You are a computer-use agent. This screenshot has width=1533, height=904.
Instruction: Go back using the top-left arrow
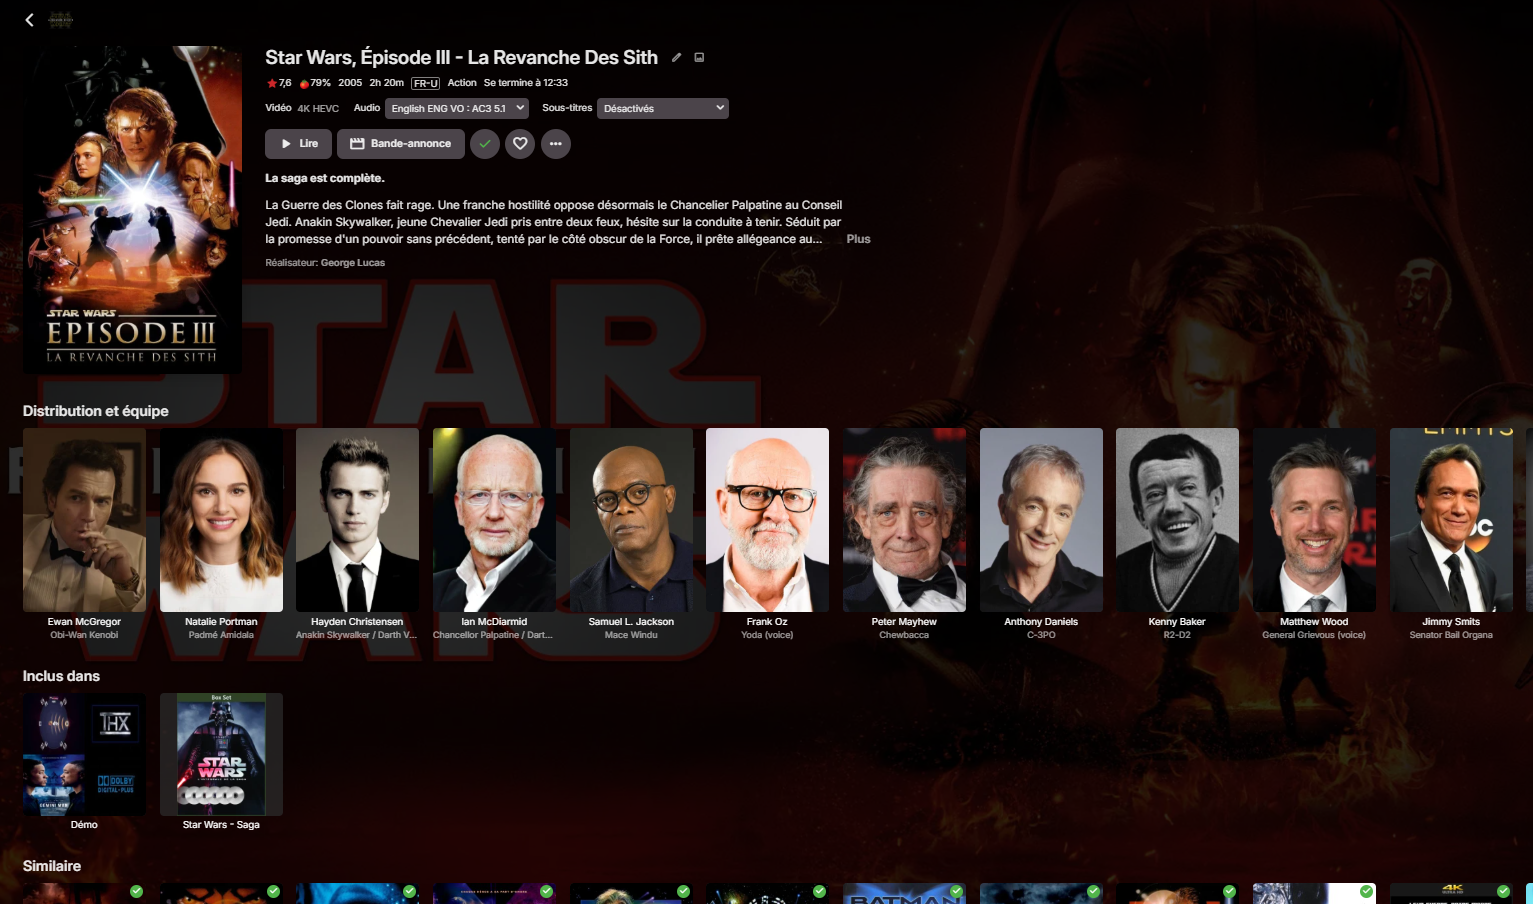(x=30, y=20)
